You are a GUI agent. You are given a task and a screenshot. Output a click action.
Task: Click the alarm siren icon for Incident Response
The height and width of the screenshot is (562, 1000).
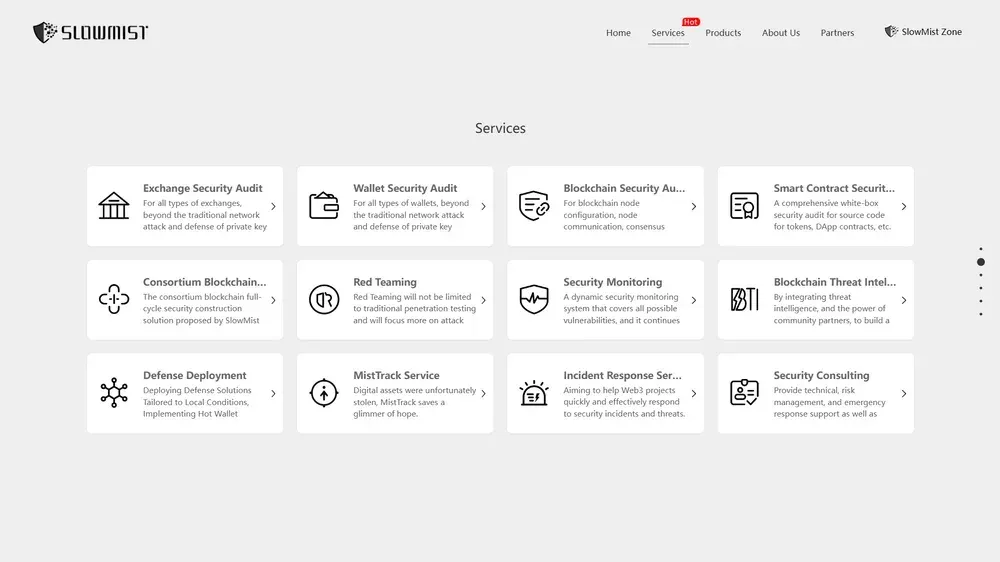534,393
